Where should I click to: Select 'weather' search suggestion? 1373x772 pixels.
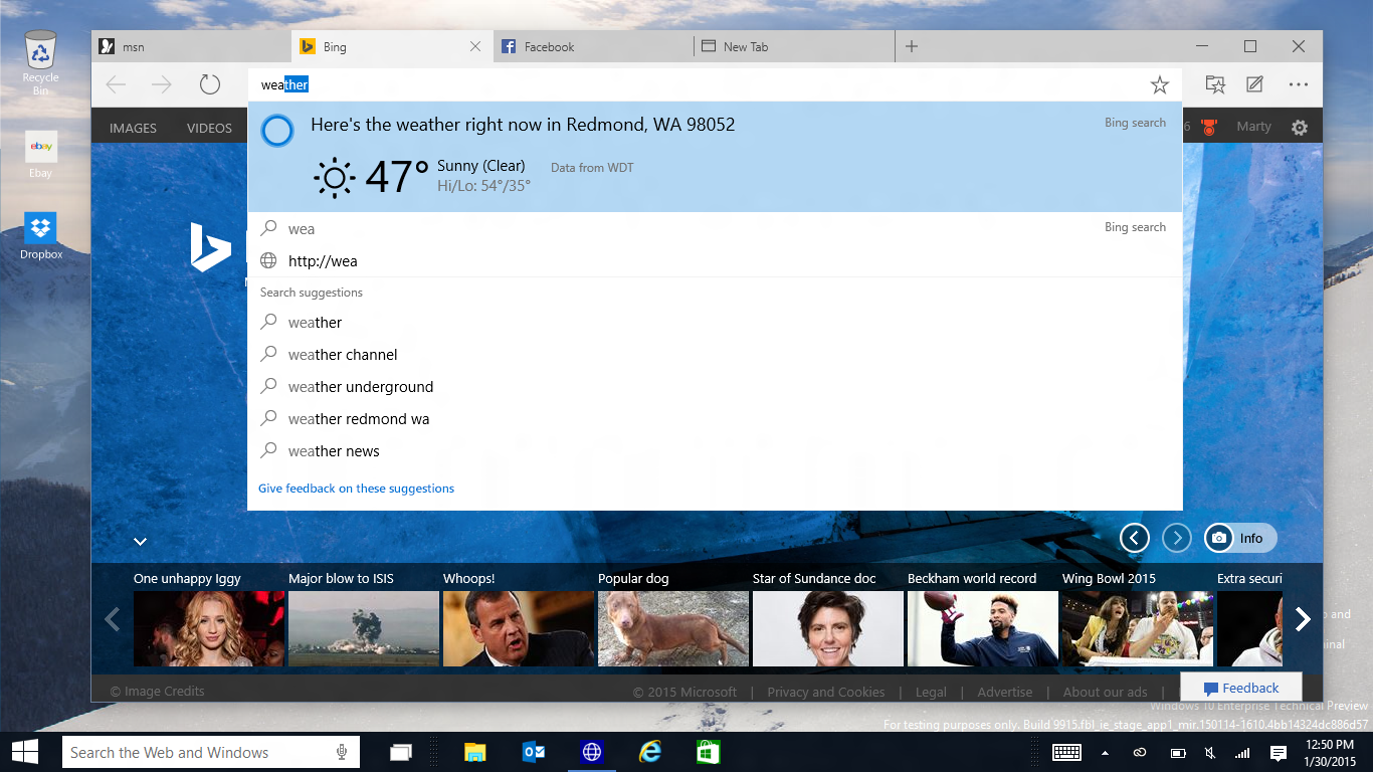[x=715, y=322]
